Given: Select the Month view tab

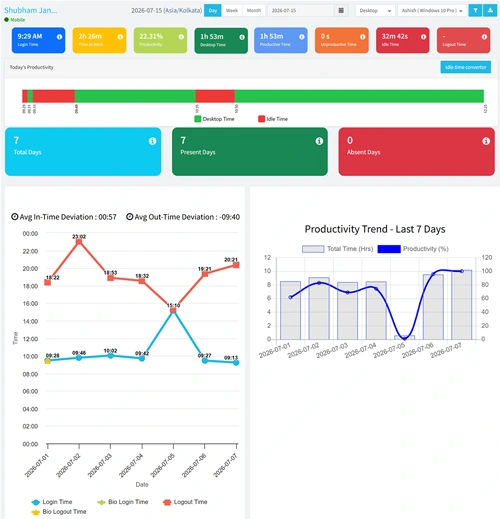Looking at the screenshot, I should coord(254,10).
